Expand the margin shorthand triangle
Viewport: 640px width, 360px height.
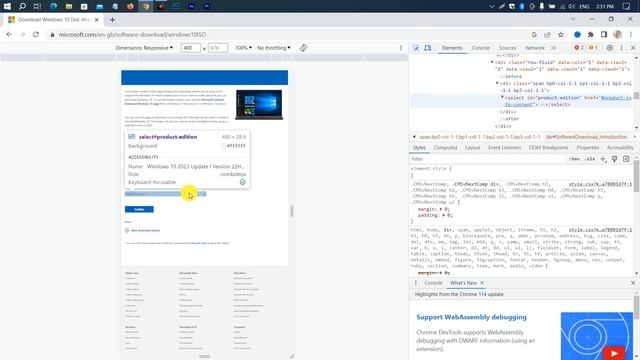click(x=440, y=209)
